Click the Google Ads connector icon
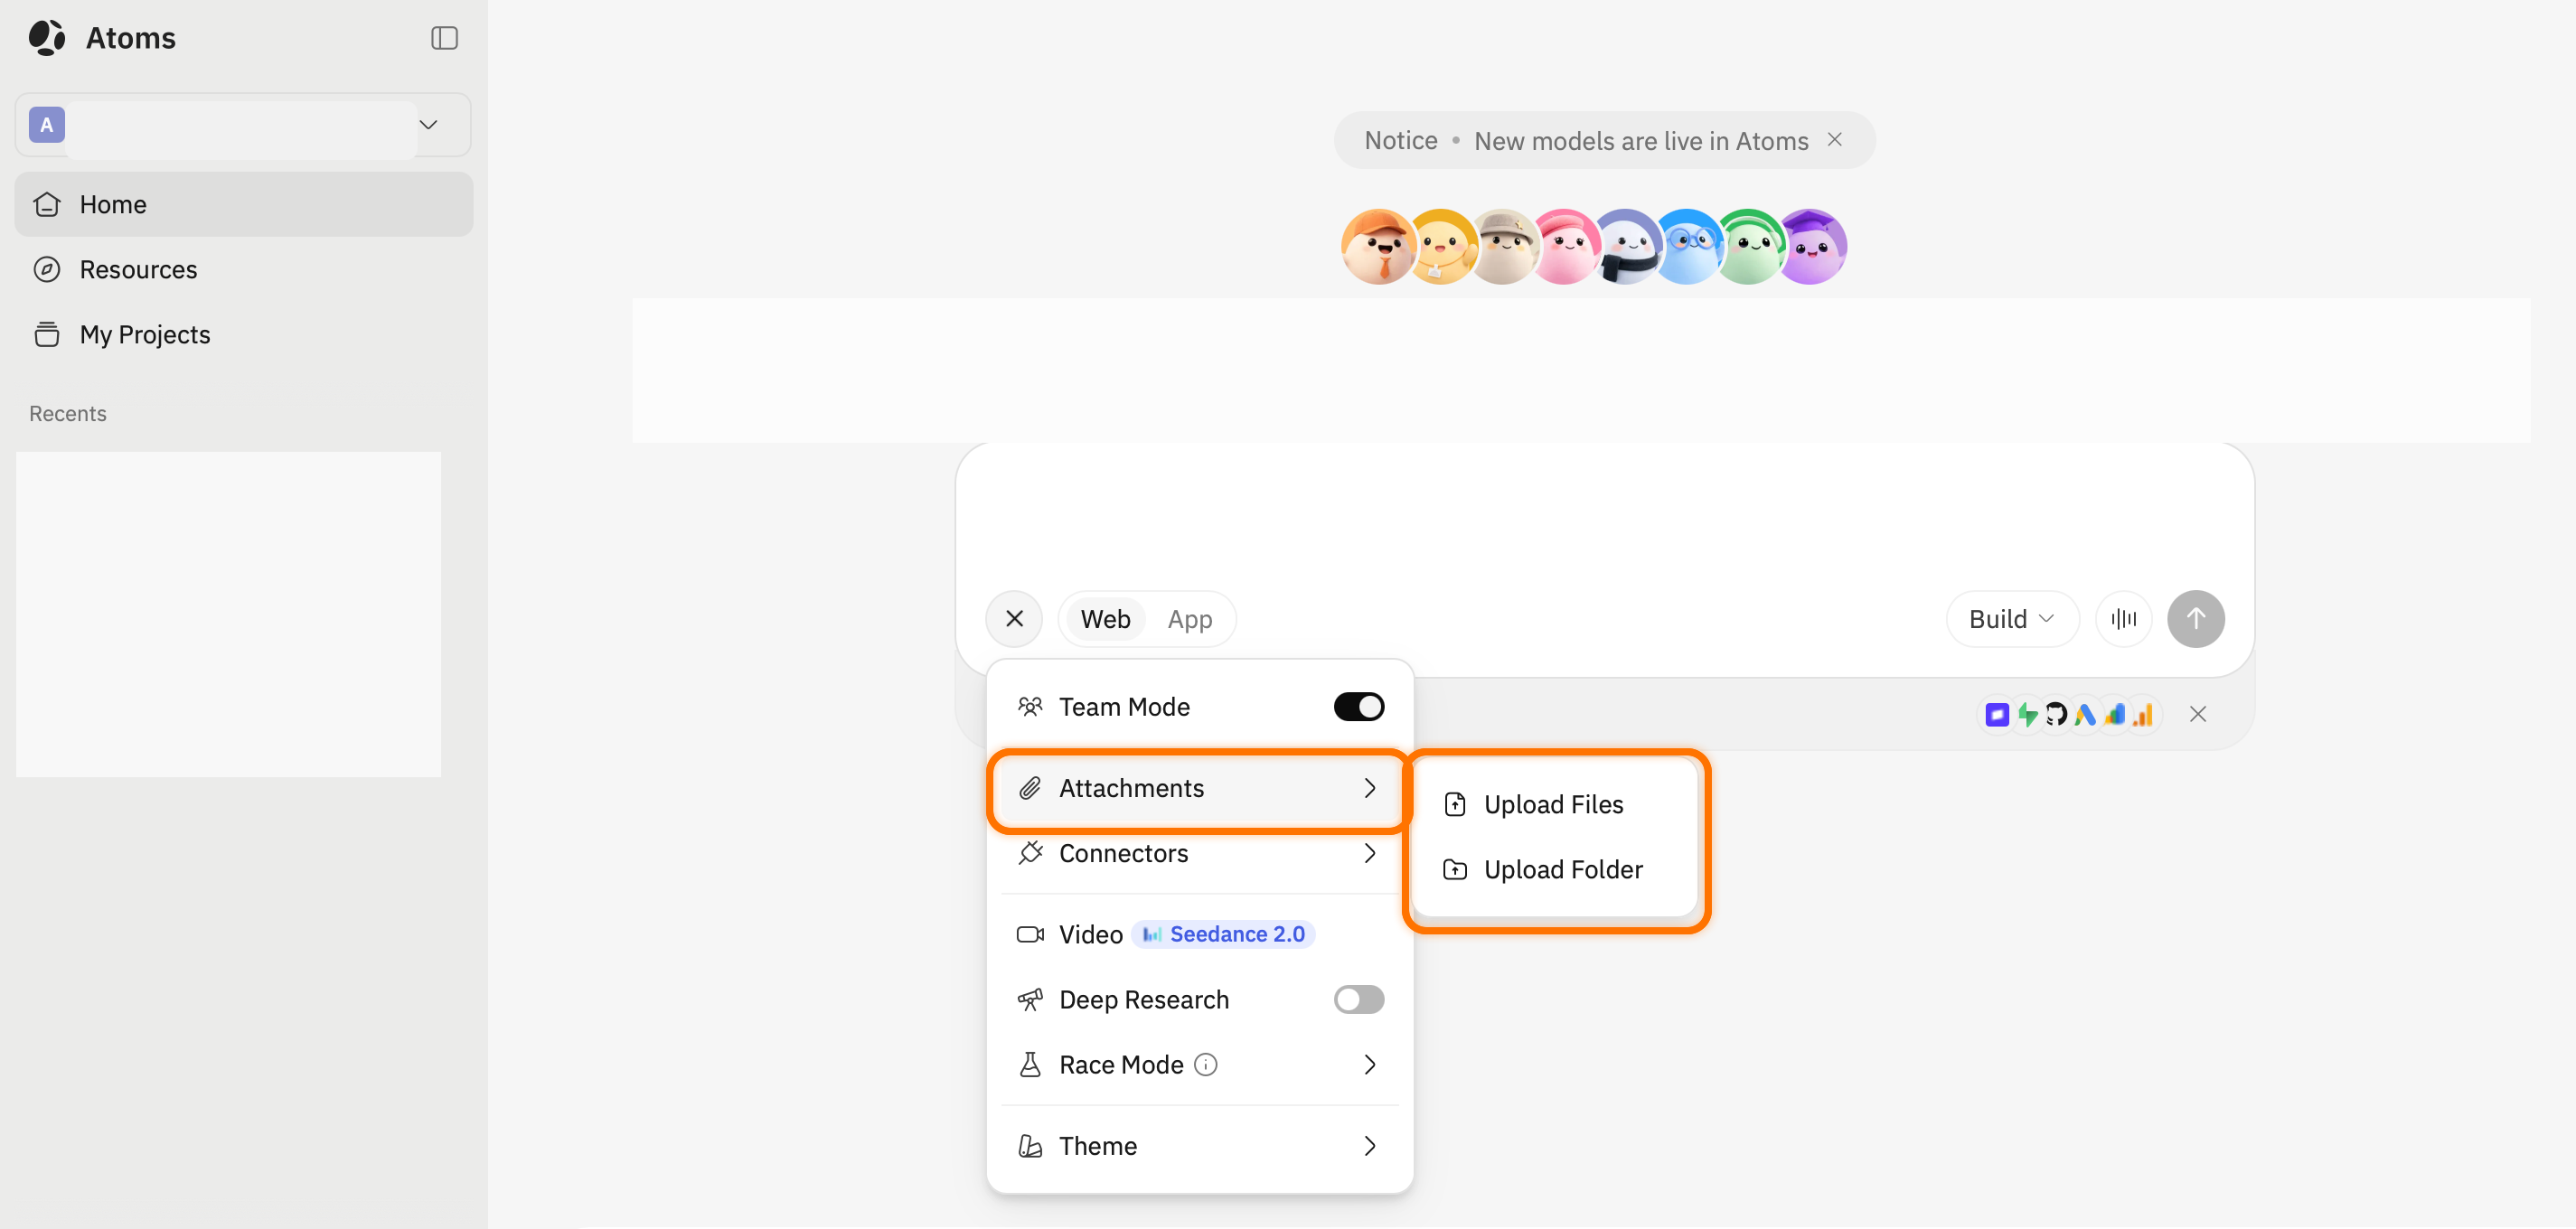Image resolution: width=2576 pixels, height=1229 pixels. coord(2085,714)
